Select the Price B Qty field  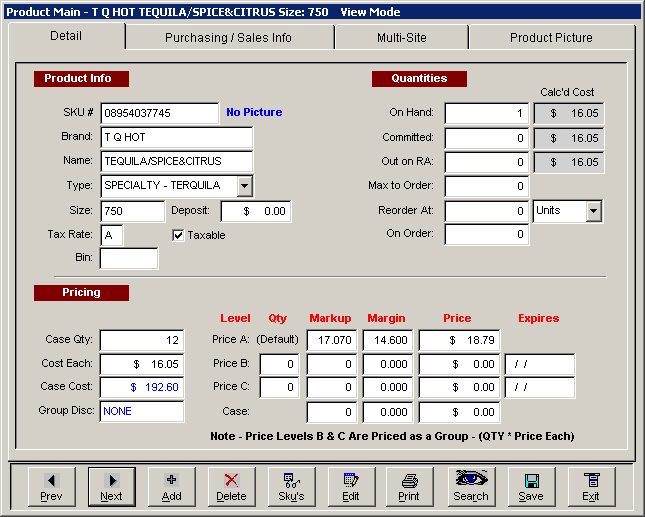[279, 364]
